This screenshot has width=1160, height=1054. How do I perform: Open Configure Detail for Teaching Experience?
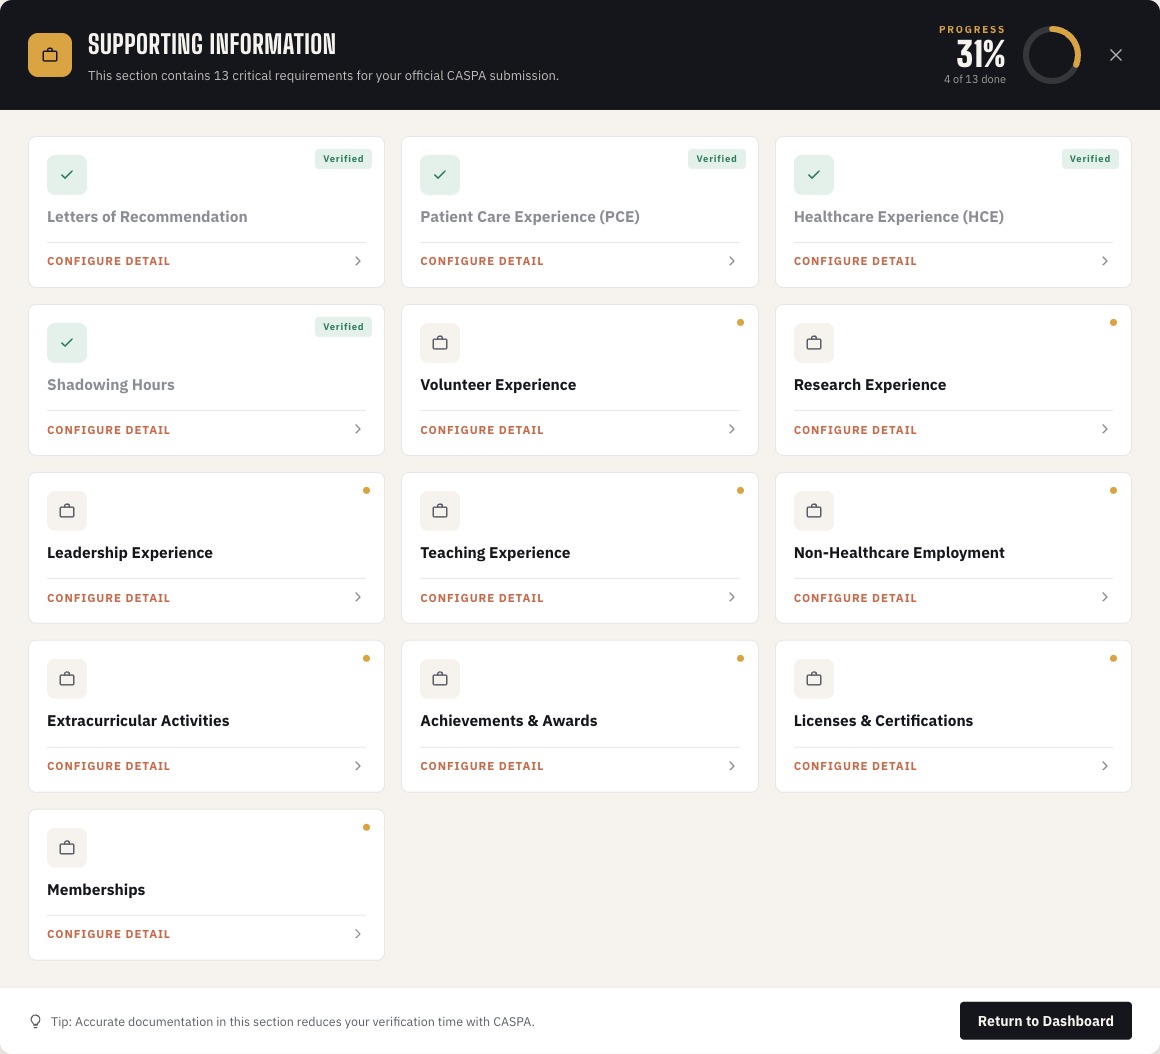click(482, 598)
